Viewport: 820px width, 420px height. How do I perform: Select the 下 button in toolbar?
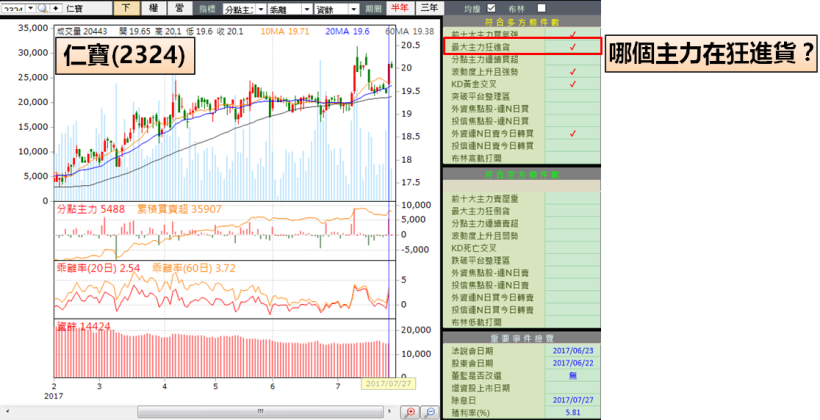click(x=126, y=8)
